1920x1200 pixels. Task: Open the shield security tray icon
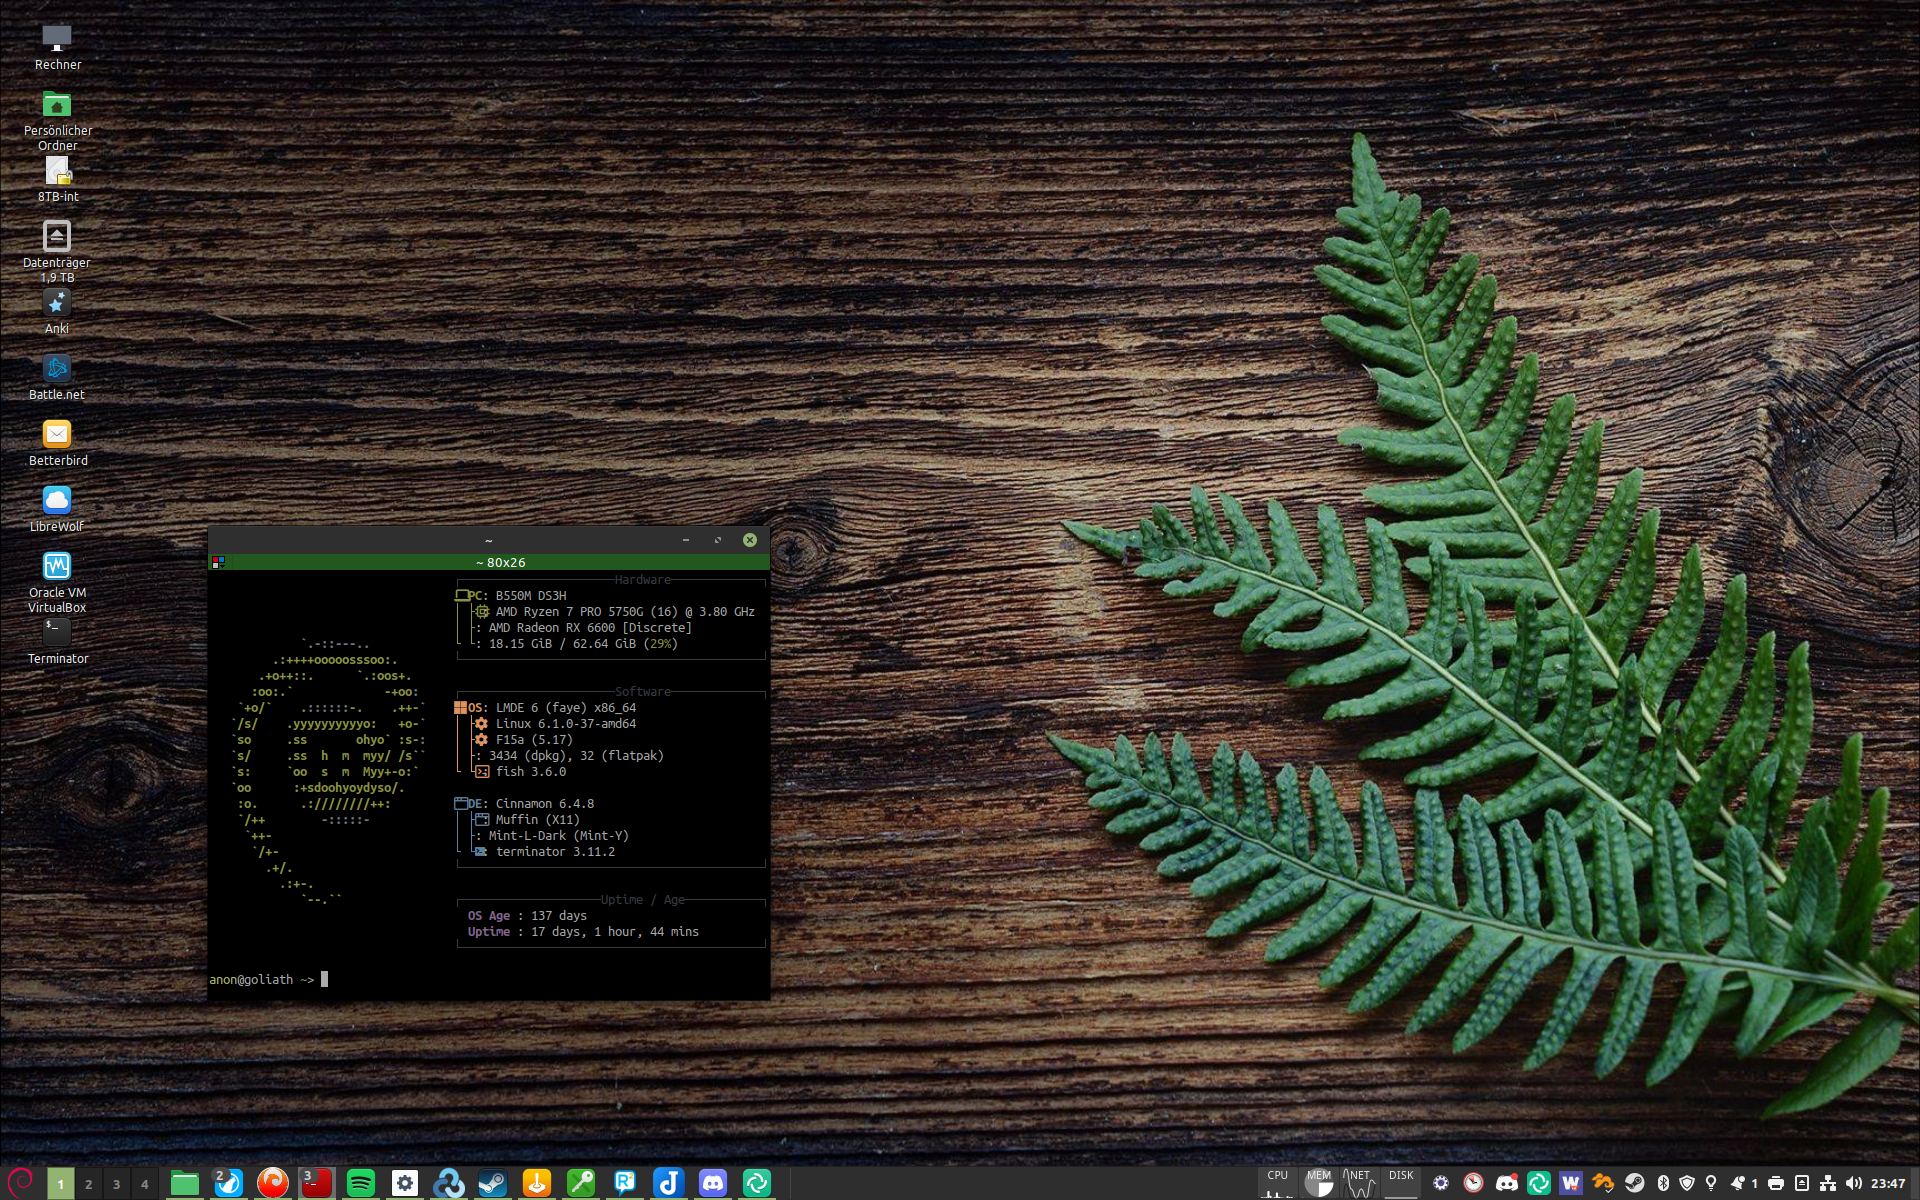click(x=1687, y=1184)
